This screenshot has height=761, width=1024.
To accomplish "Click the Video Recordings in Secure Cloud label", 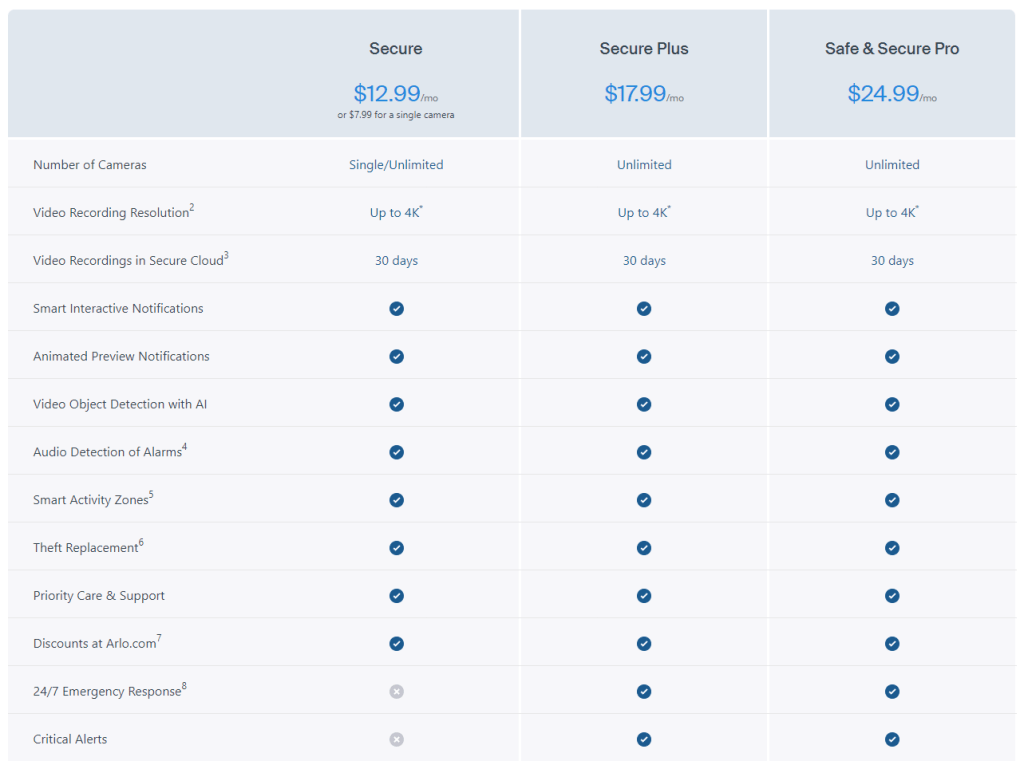I will [x=128, y=261].
